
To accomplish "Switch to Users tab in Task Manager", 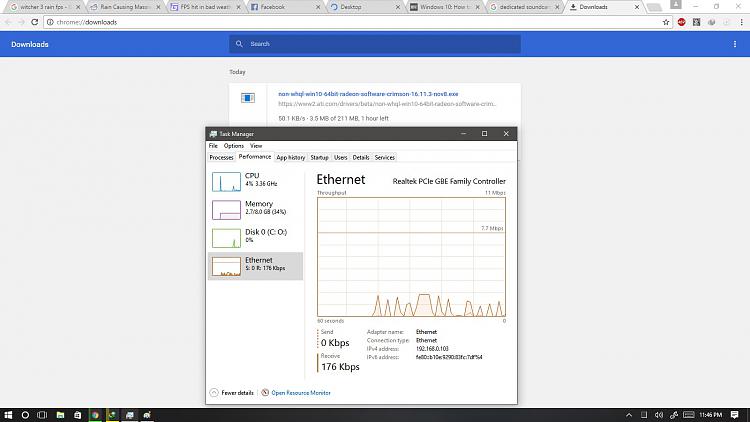I will click(x=341, y=157).
